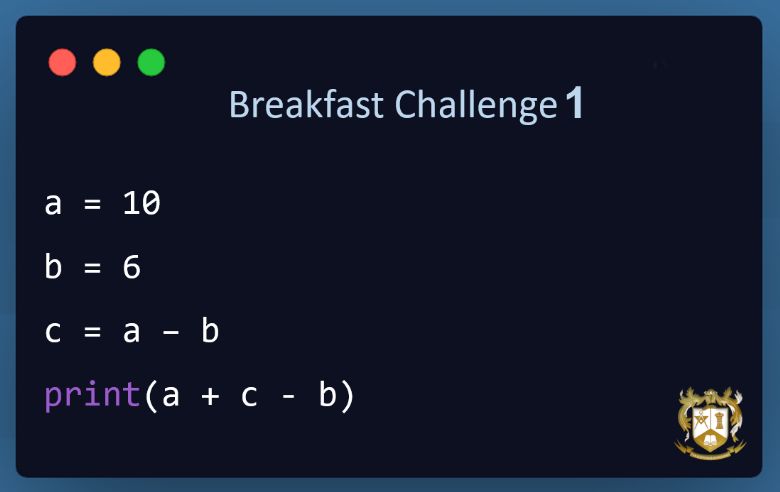780x492 pixels.
Task: Click the closing parenthesis of print
Action: click(347, 396)
